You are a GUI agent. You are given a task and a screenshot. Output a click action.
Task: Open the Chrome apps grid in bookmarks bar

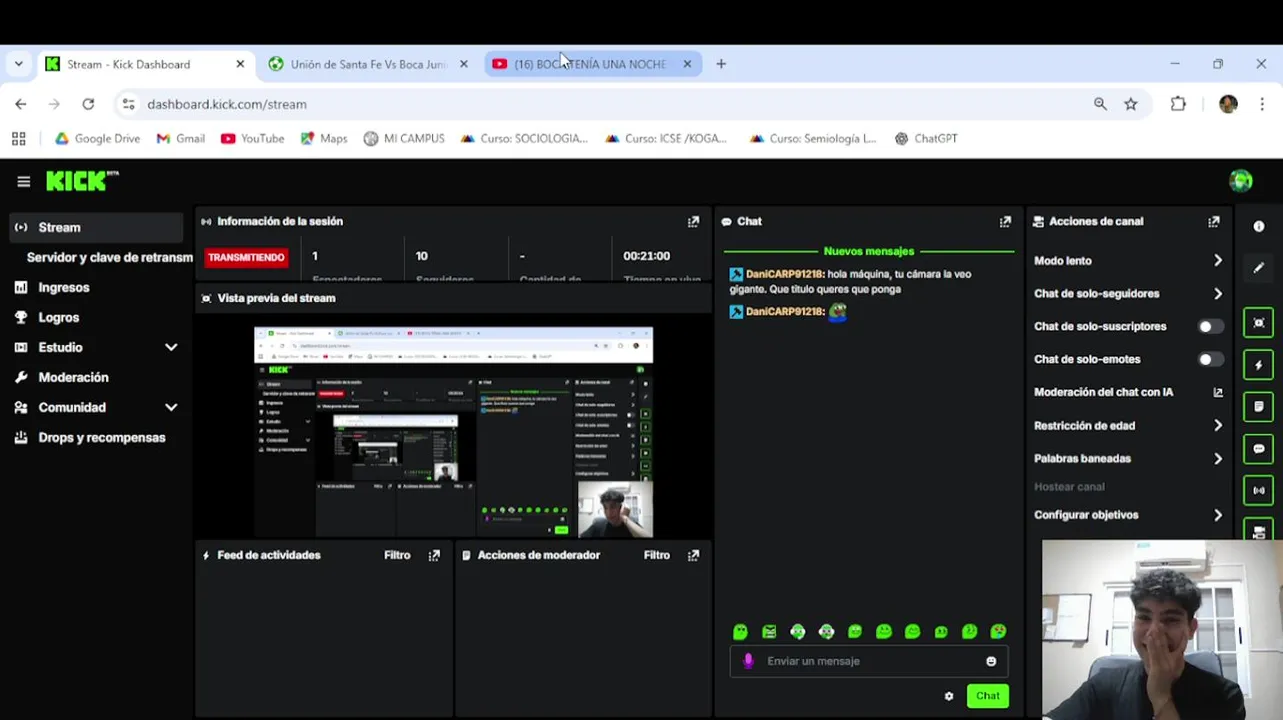click(18, 139)
